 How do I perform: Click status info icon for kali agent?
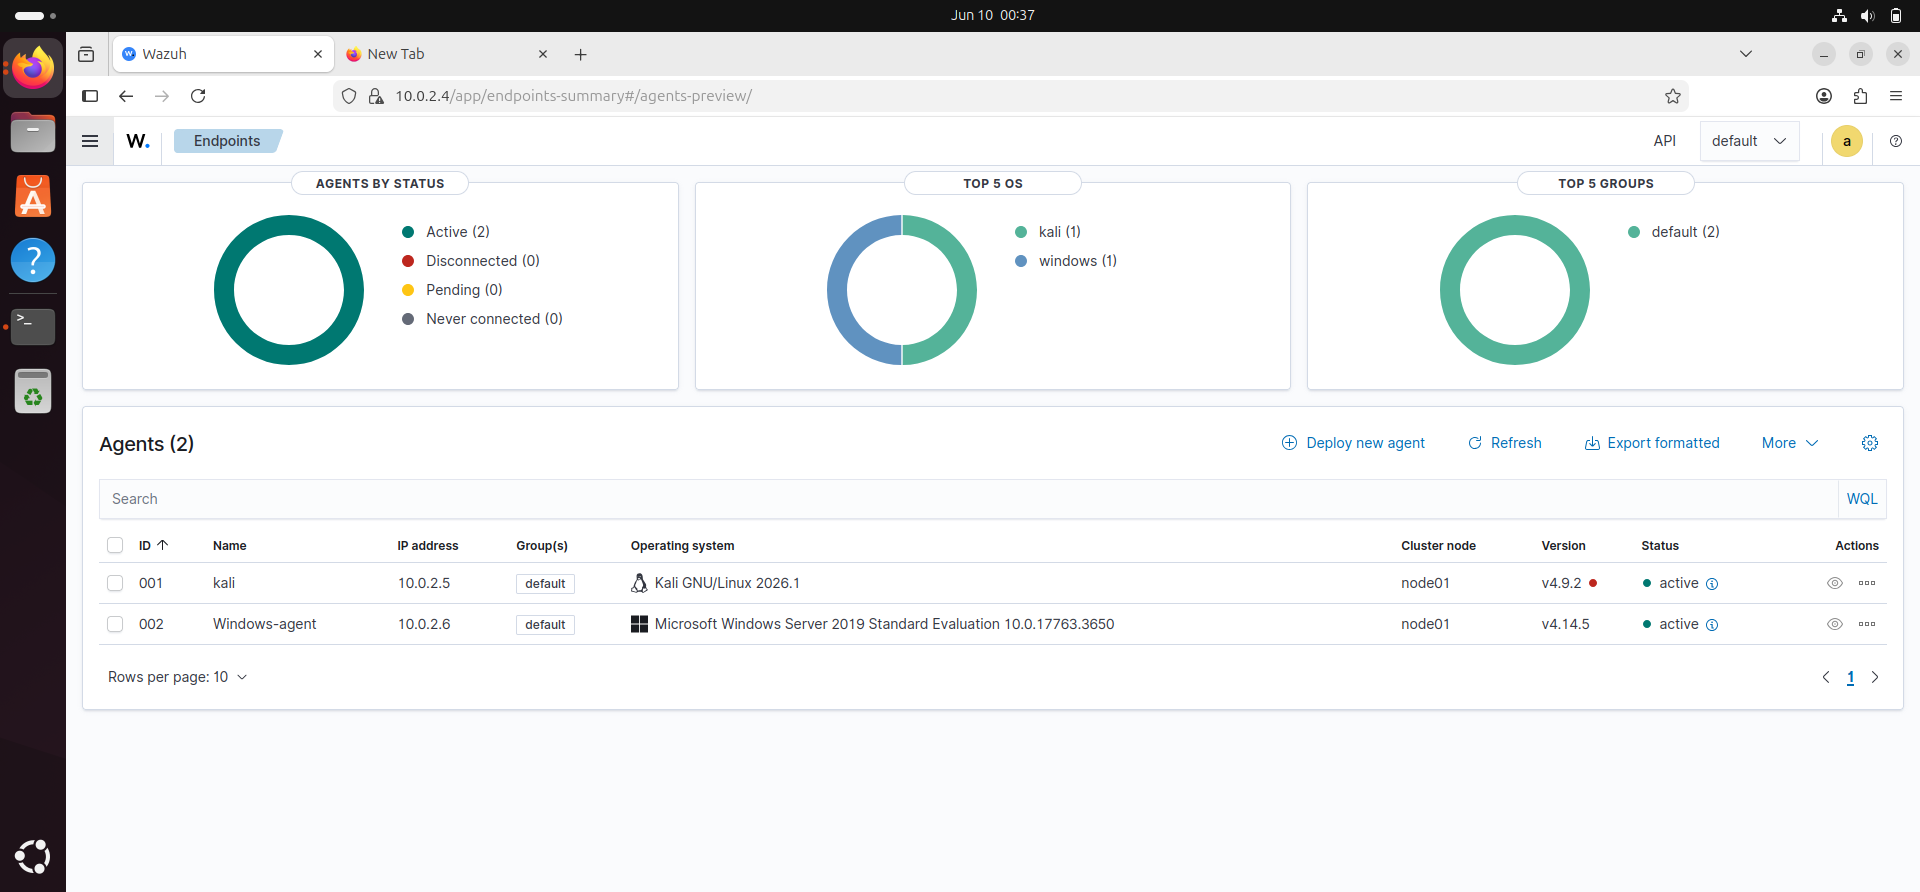(1712, 584)
